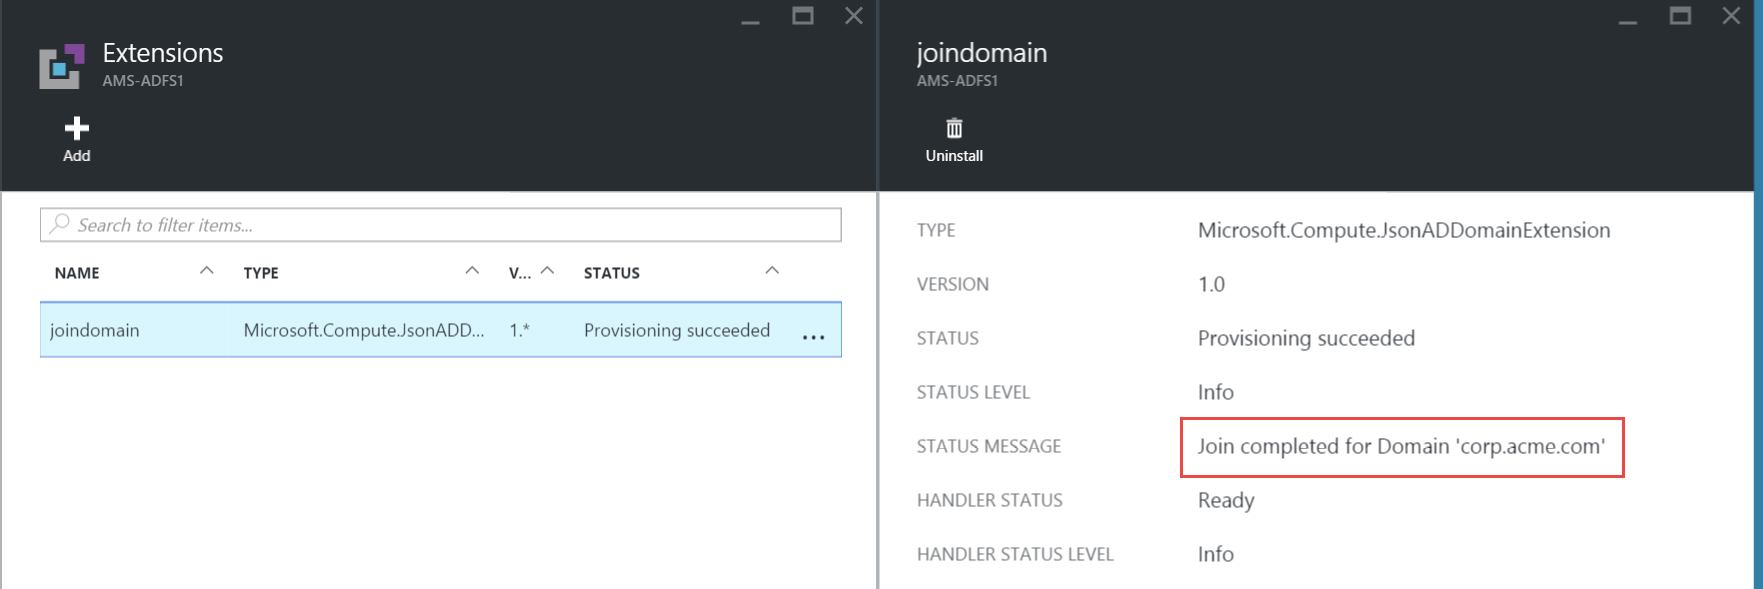Toggle sort arrow on version column

point(547,271)
